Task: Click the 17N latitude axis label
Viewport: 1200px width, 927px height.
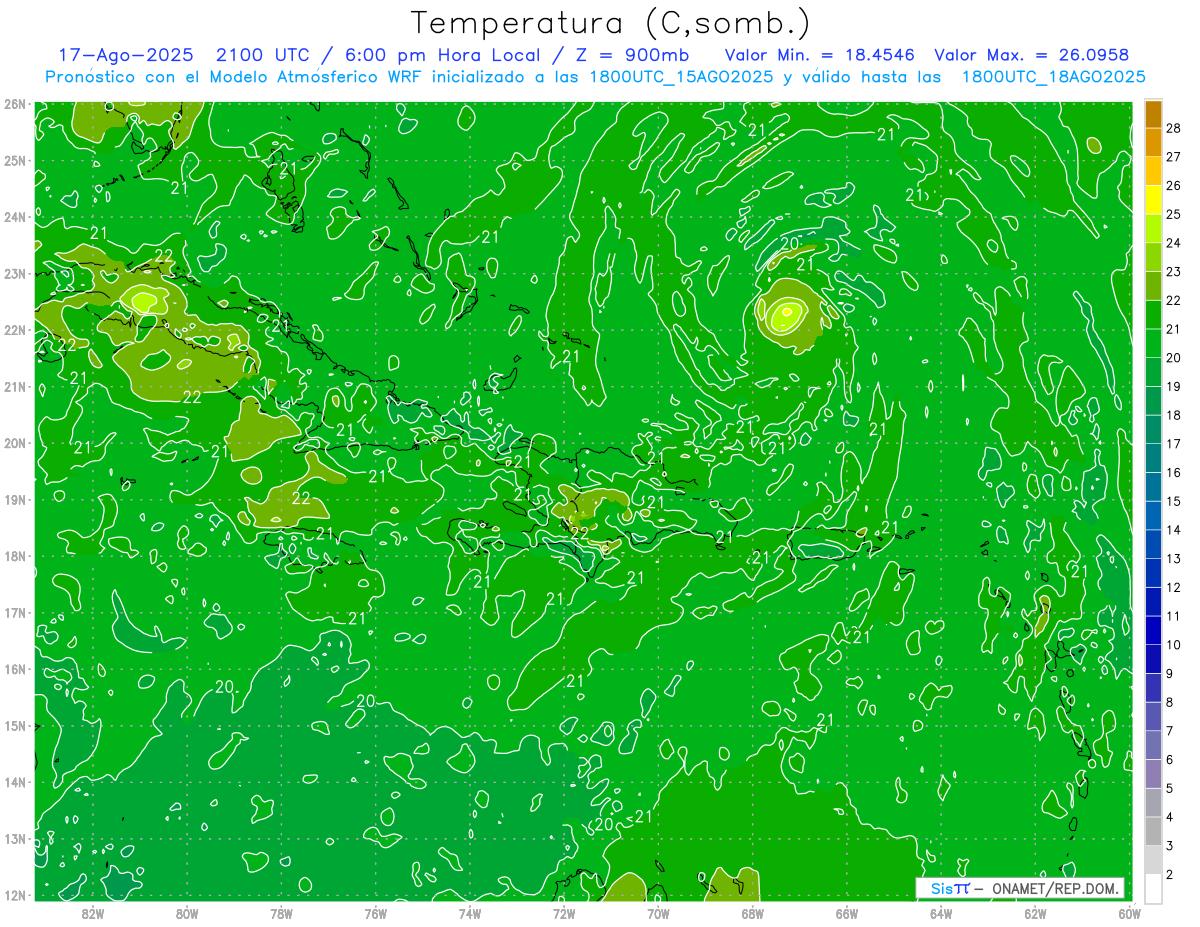Action: point(15,612)
